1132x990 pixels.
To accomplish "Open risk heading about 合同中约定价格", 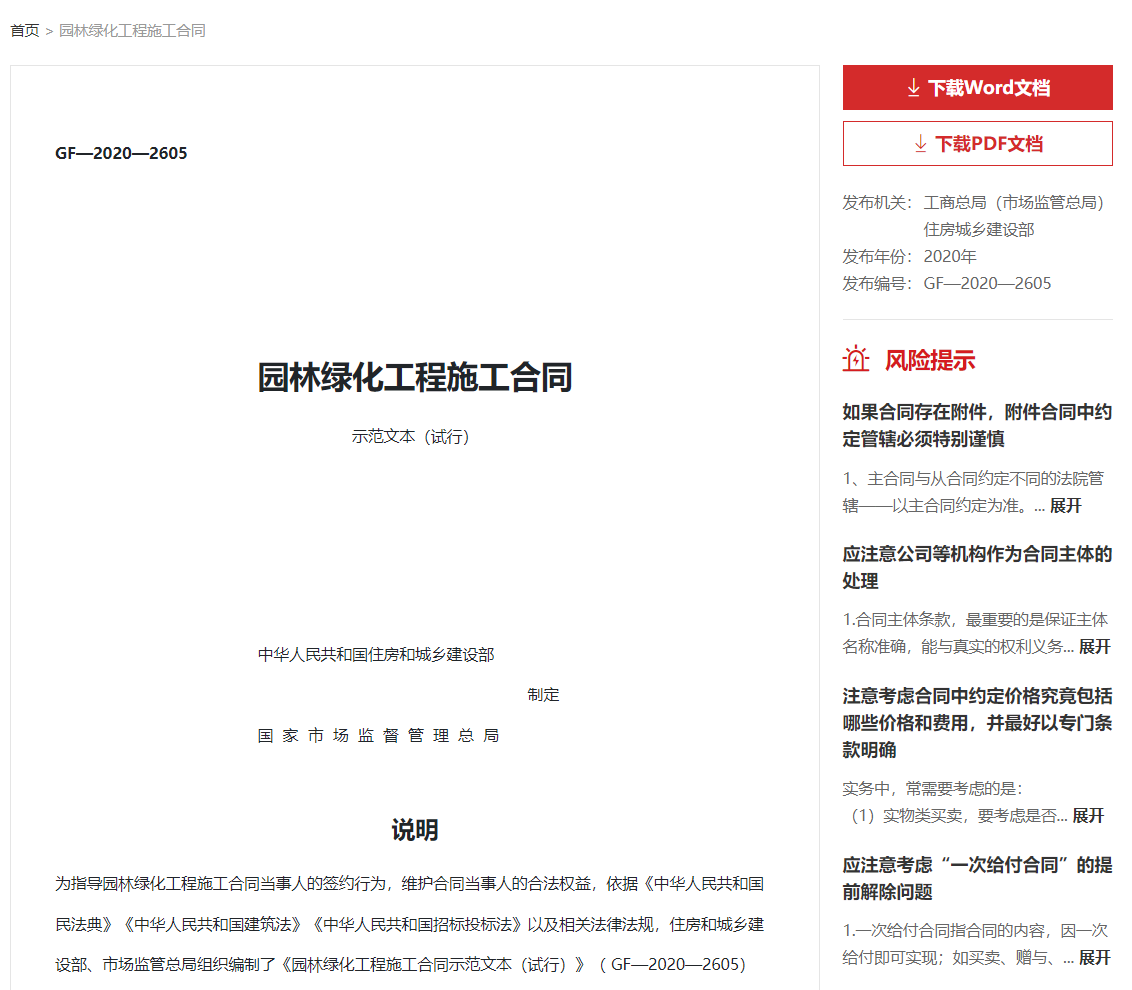I will point(976,722).
